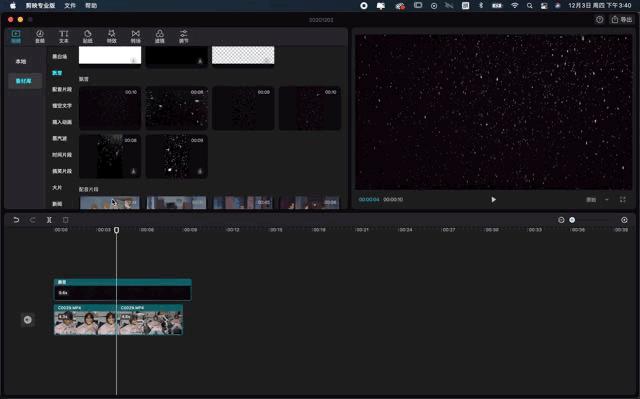Open the Apple menu

pos(13,6)
